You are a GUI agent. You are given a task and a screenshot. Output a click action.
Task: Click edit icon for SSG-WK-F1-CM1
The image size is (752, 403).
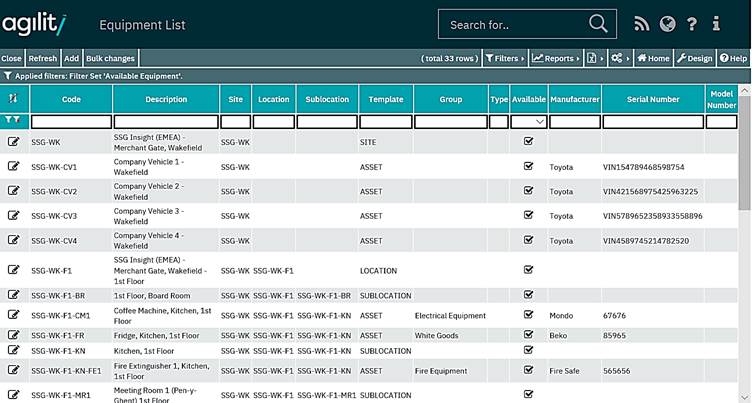click(14, 315)
